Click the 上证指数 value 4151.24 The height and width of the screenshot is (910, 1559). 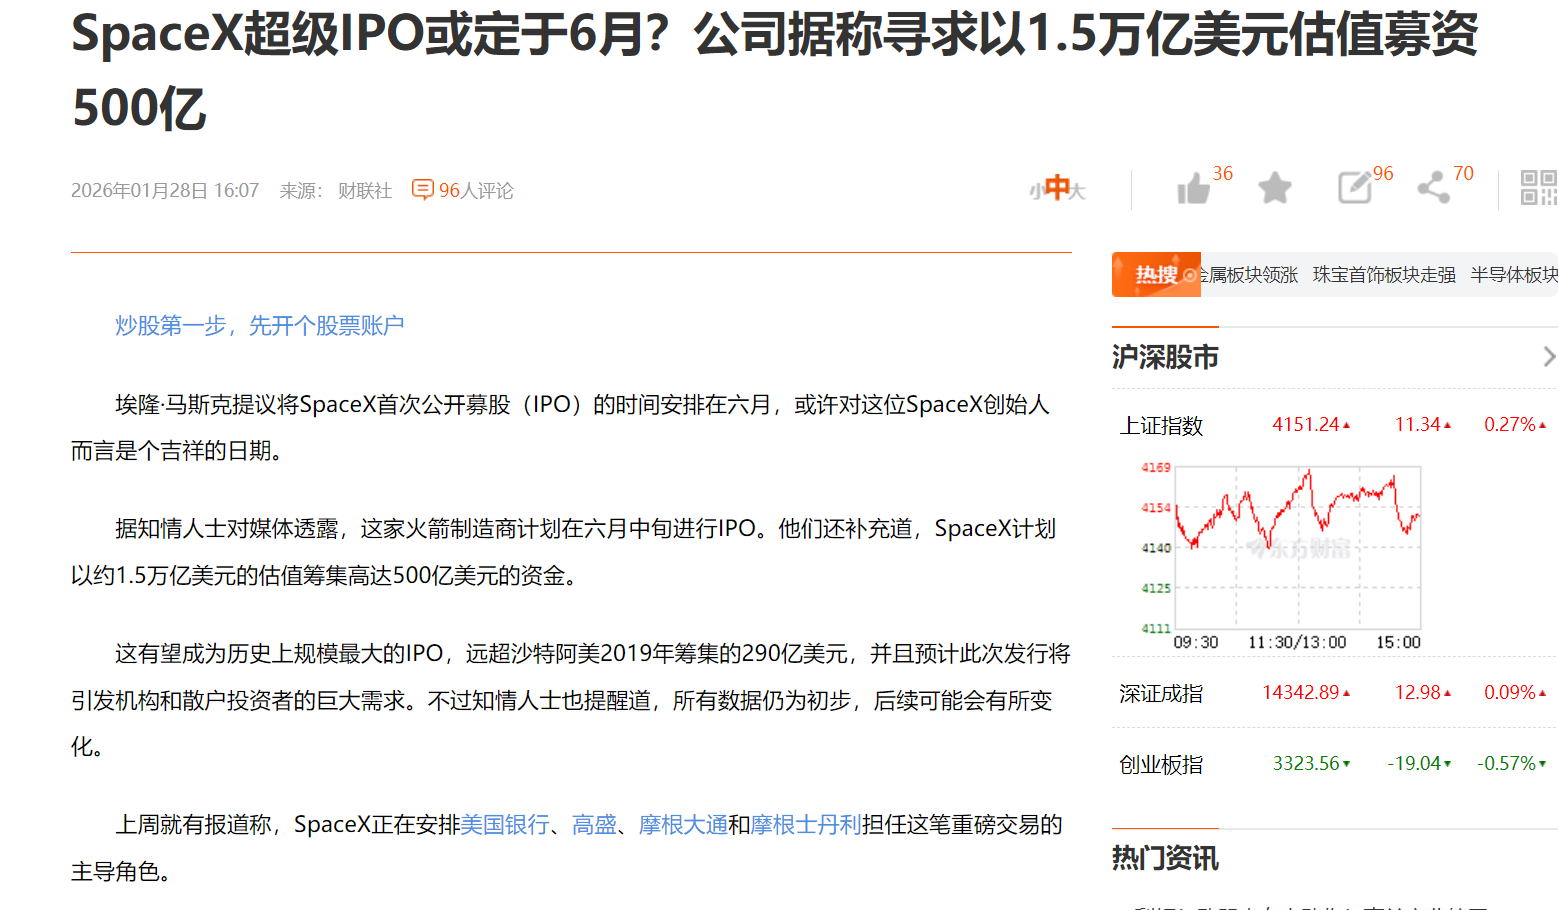1305,424
